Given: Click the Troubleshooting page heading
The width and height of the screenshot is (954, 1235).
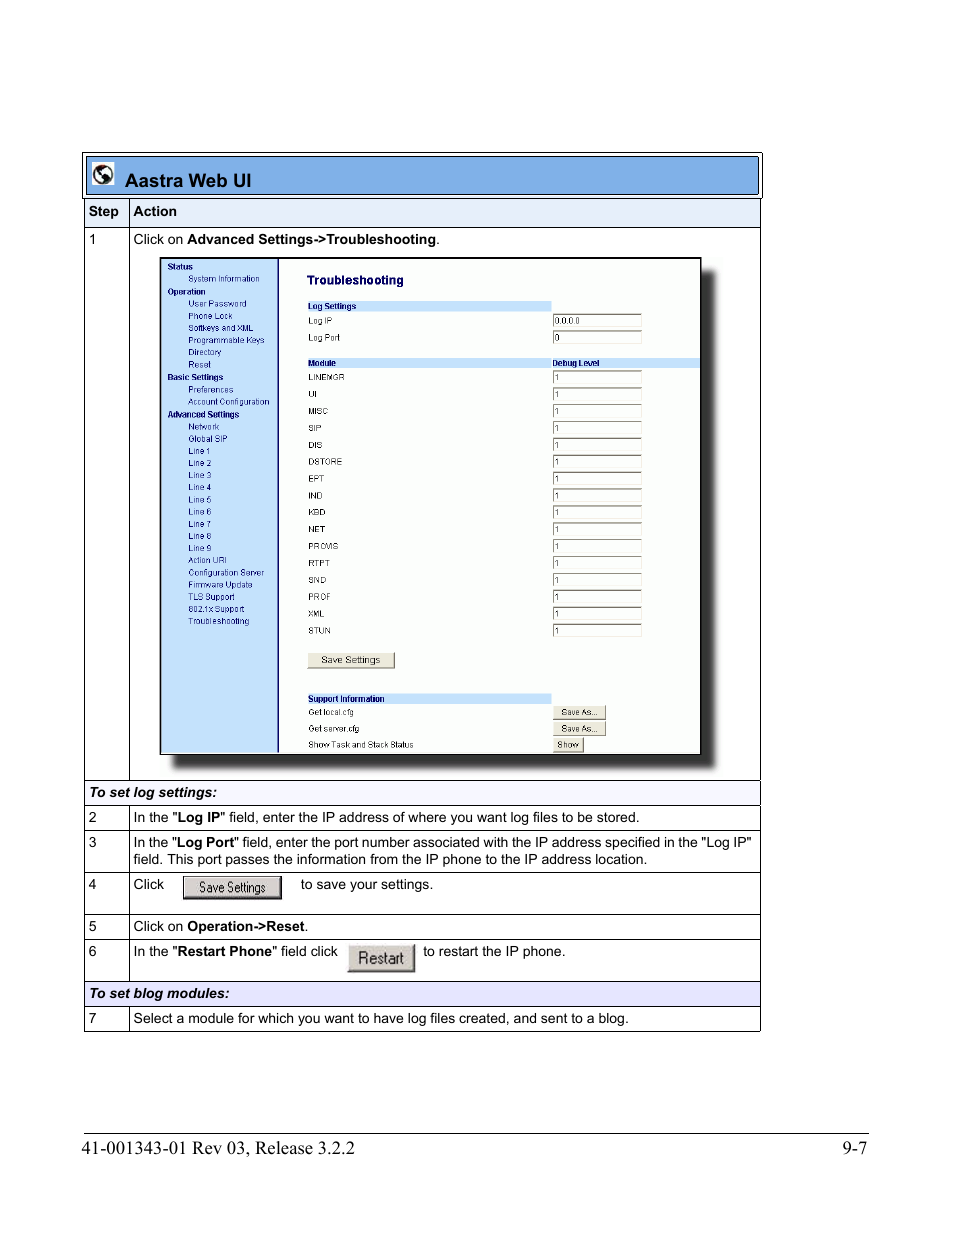Looking at the screenshot, I should (x=355, y=281).
